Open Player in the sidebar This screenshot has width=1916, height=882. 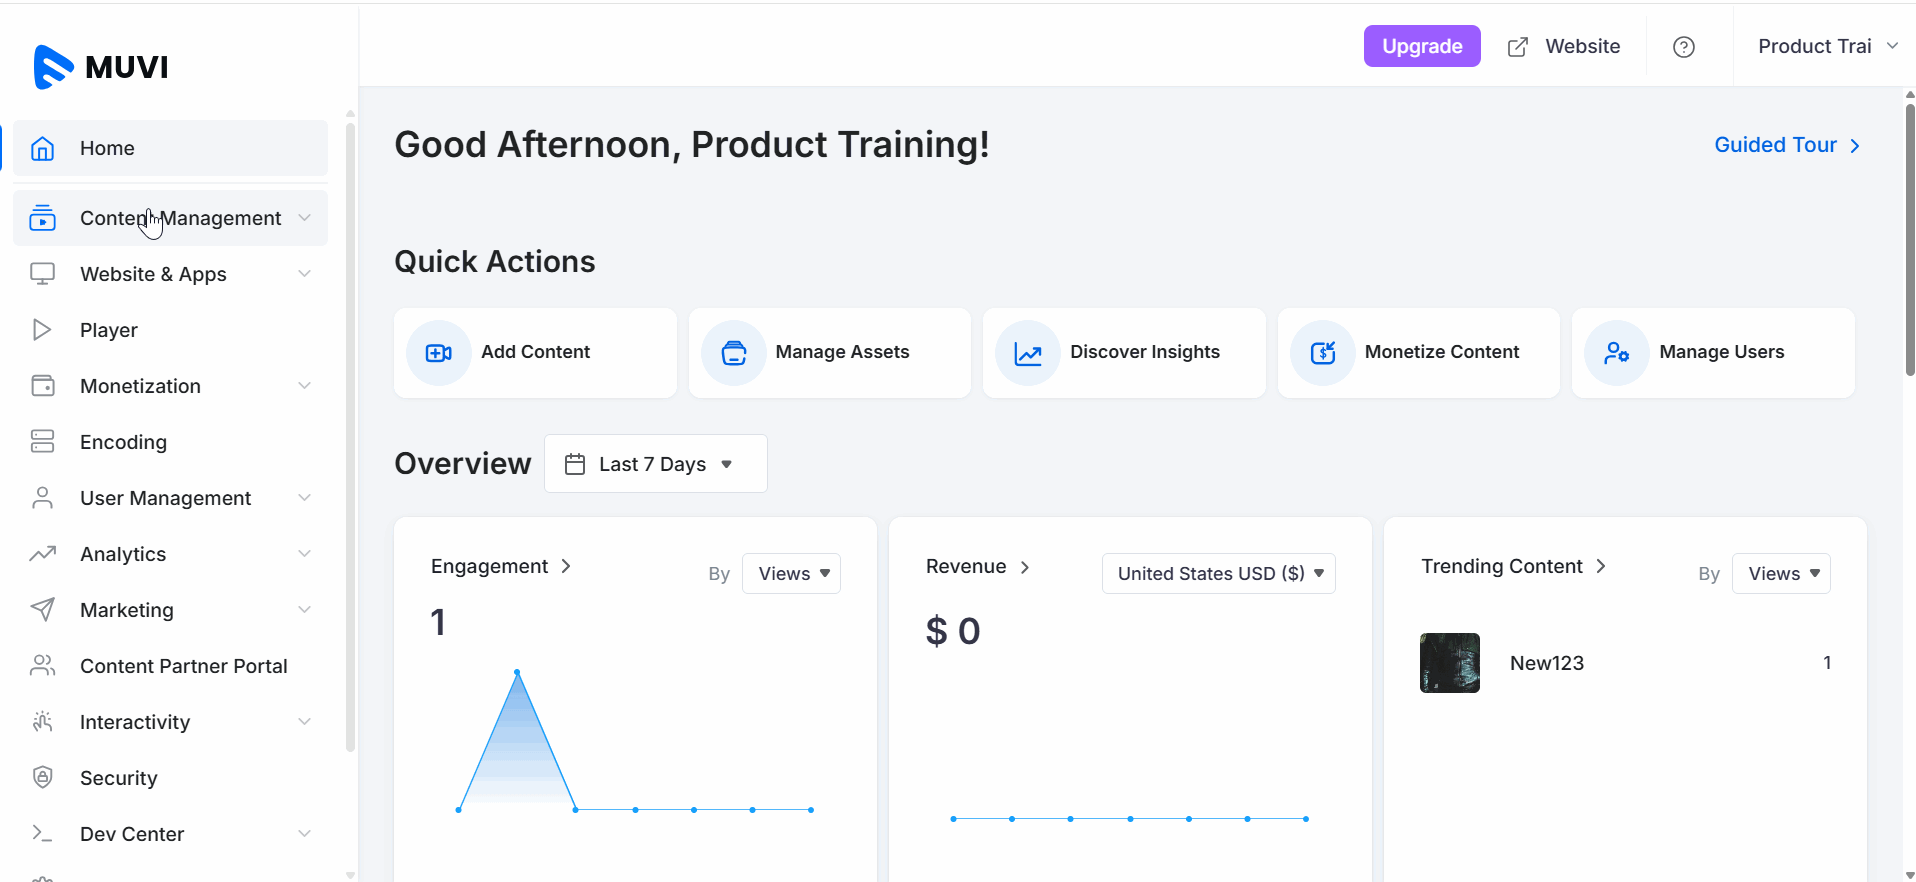click(x=109, y=330)
